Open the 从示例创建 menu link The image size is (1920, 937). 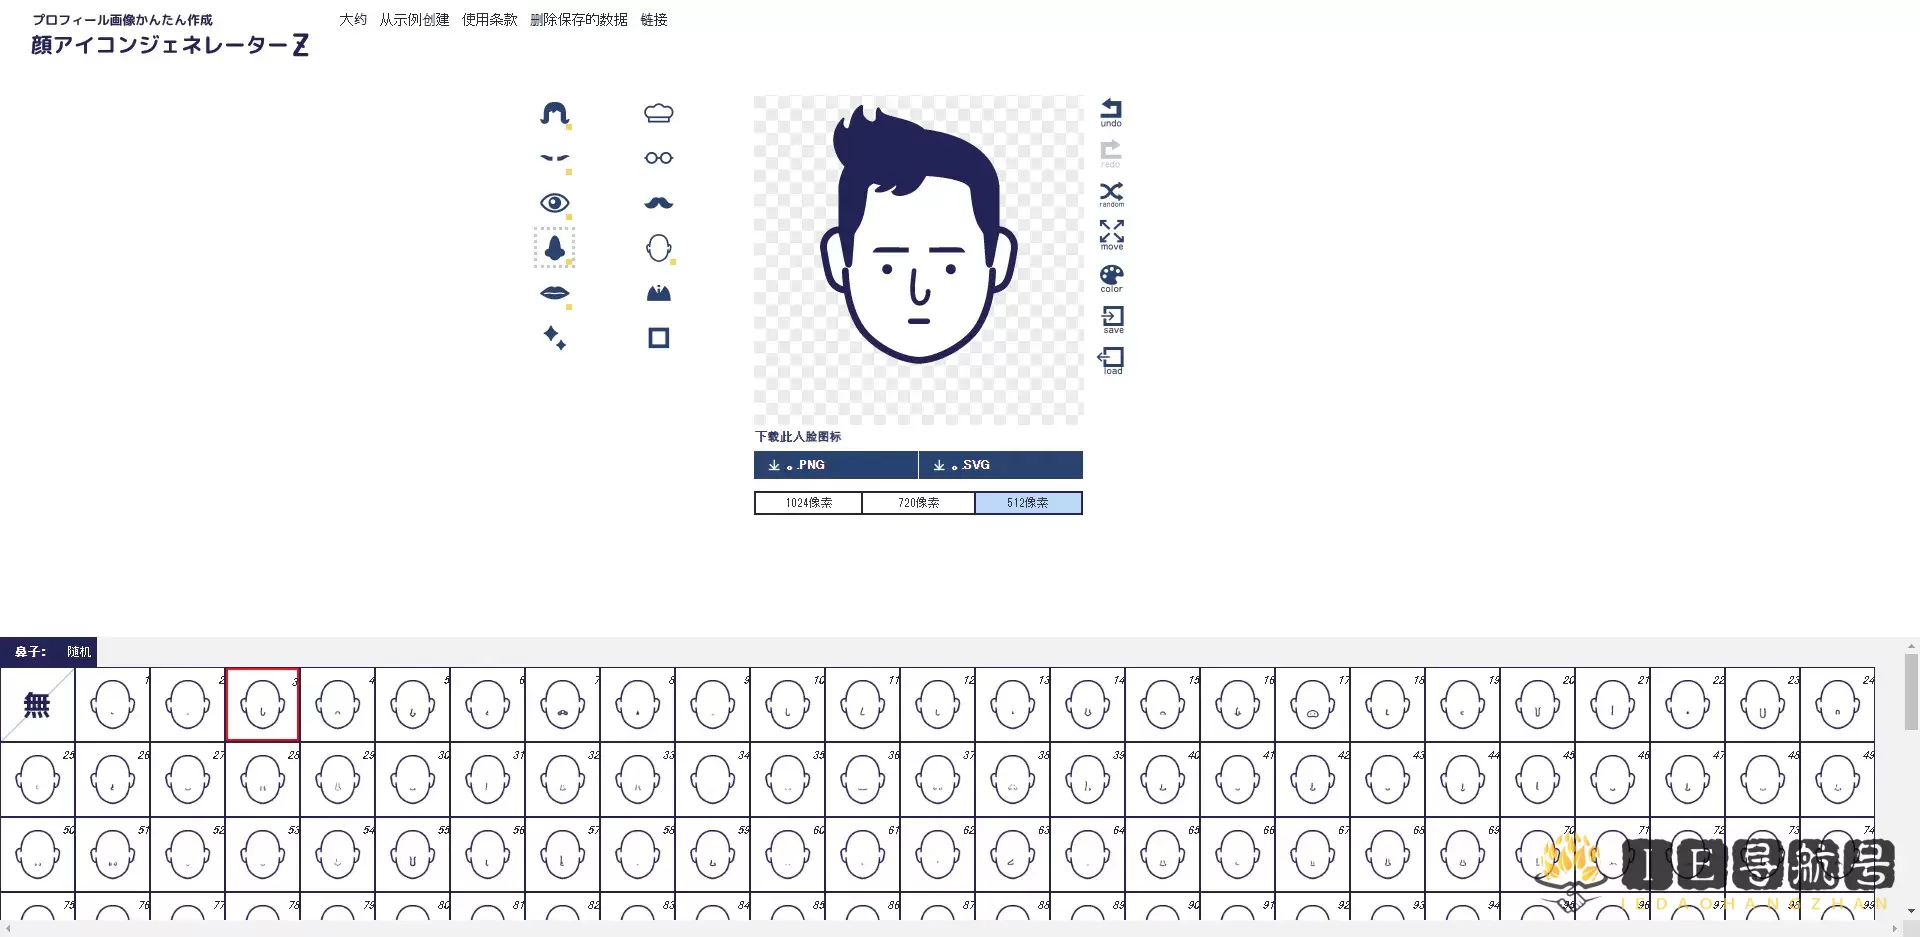pyautogui.click(x=414, y=20)
